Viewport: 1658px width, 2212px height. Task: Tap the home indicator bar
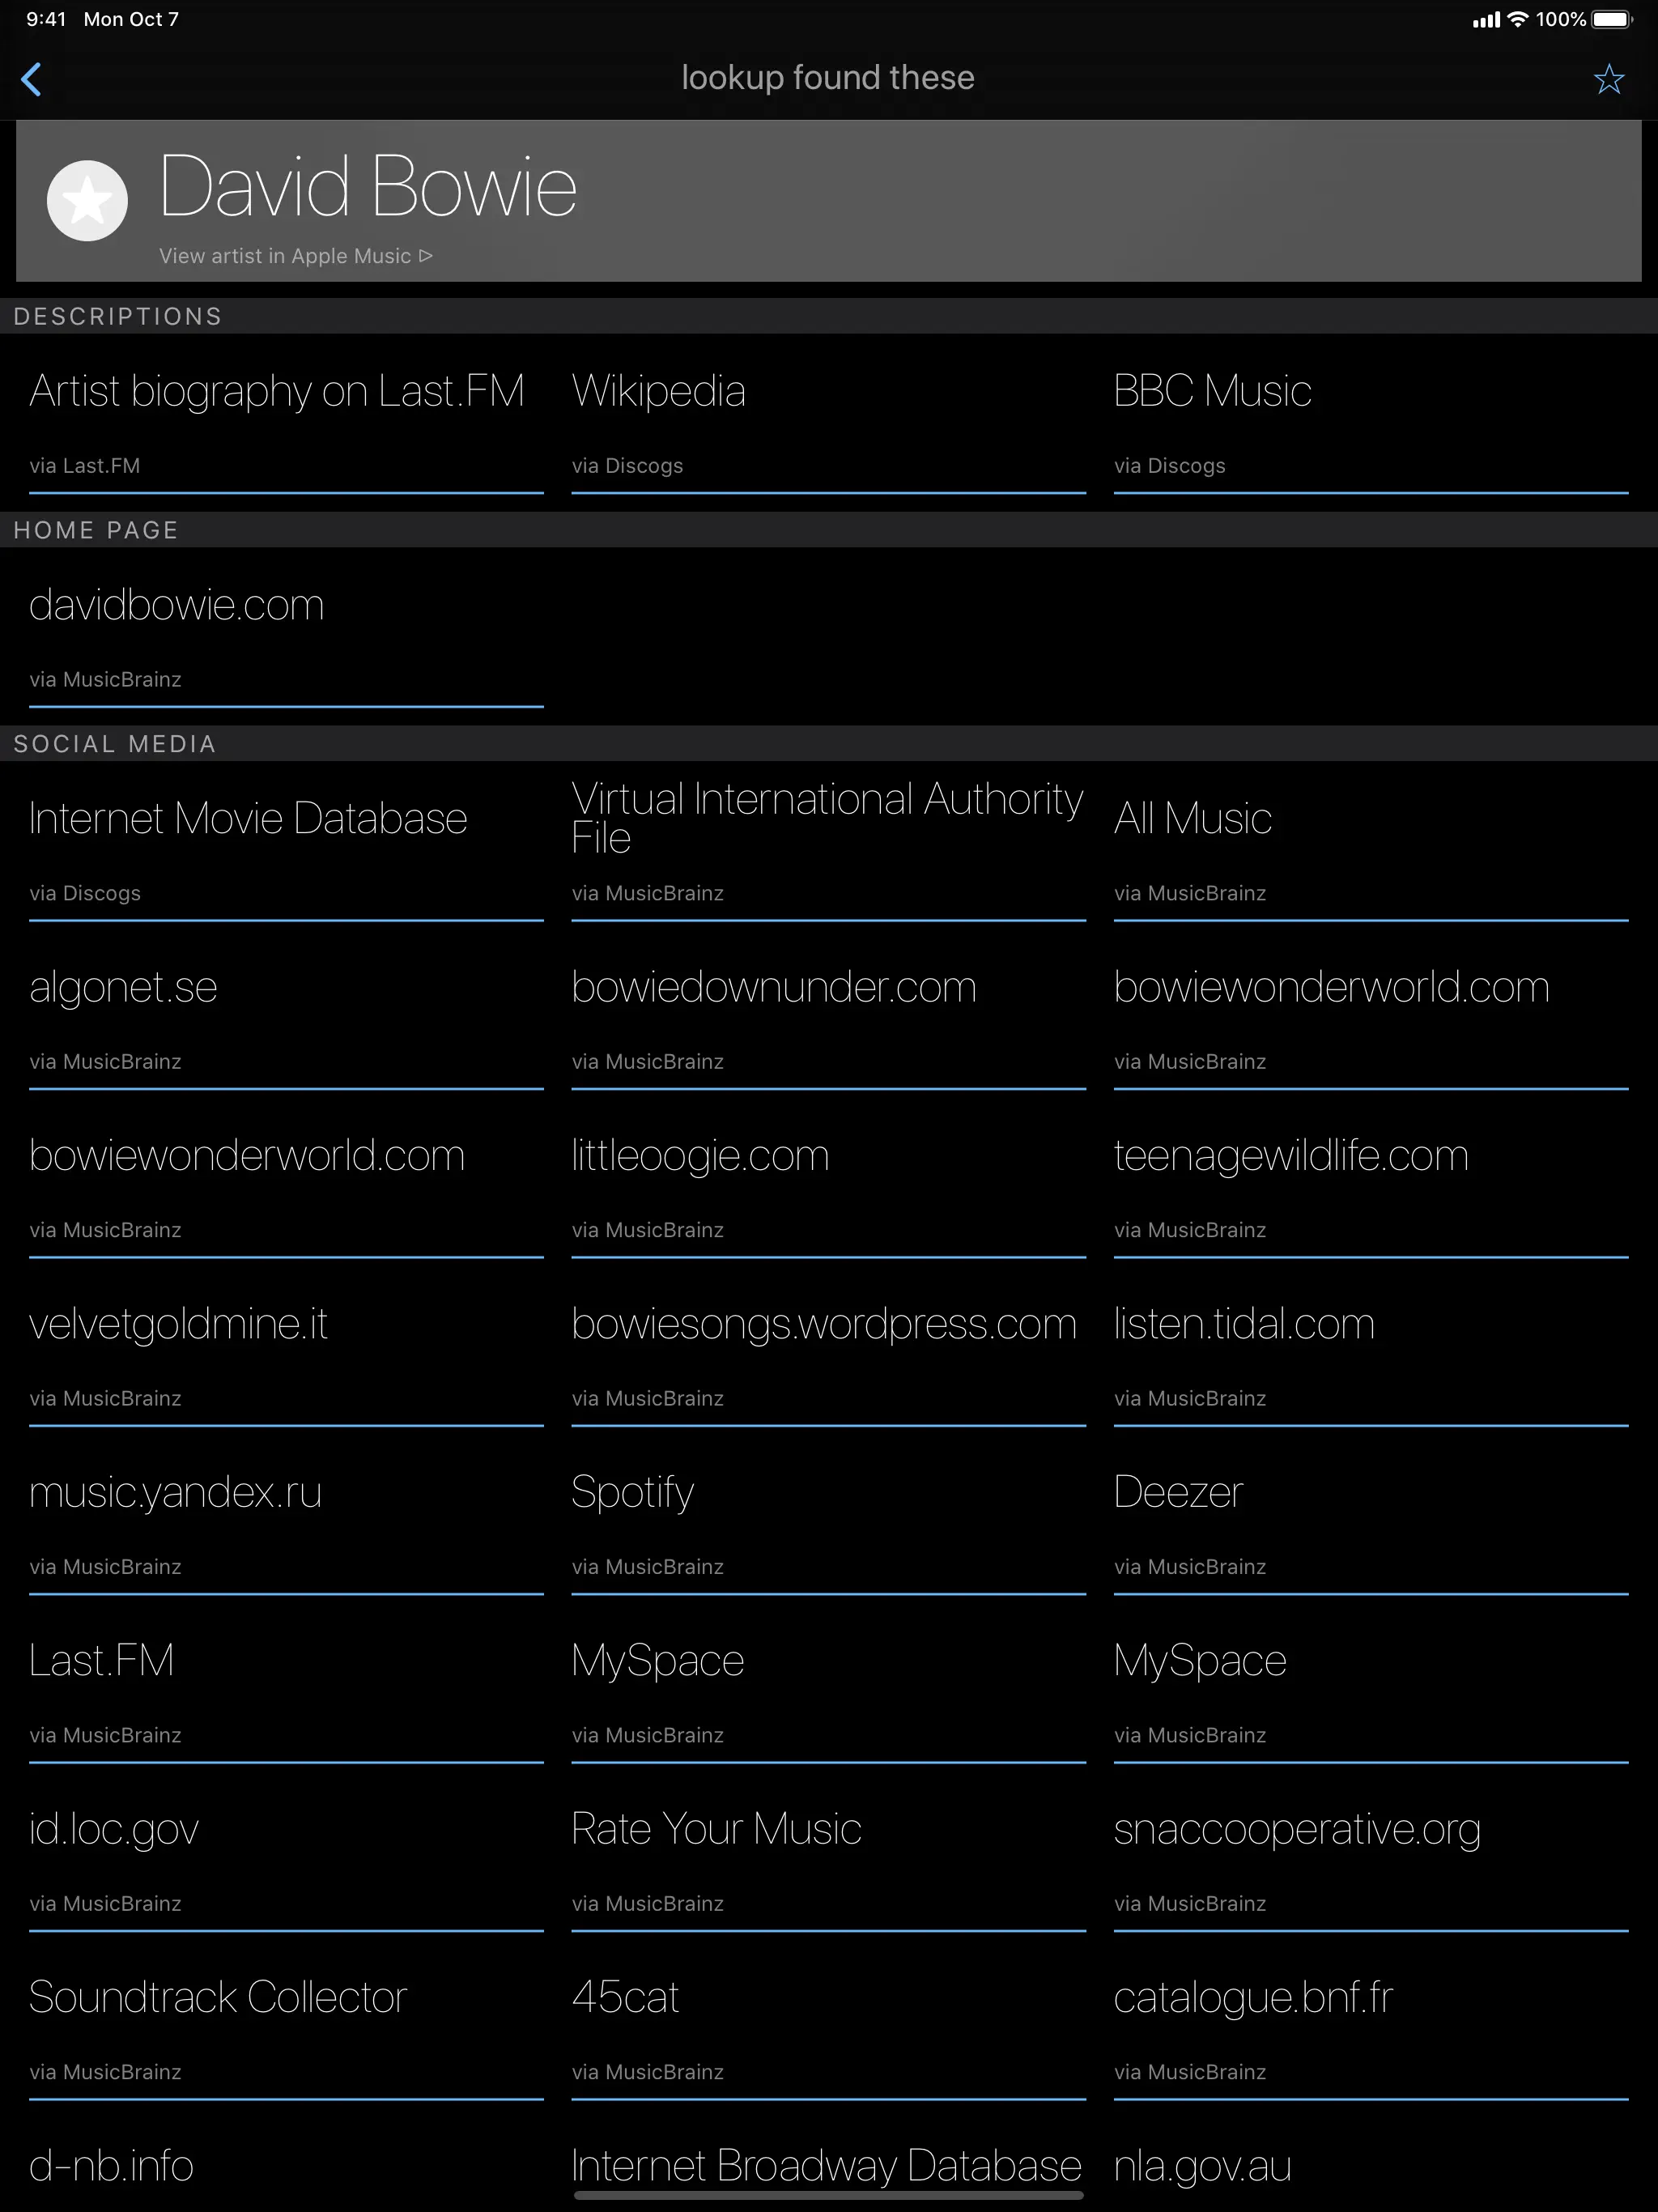click(828, 2196)
